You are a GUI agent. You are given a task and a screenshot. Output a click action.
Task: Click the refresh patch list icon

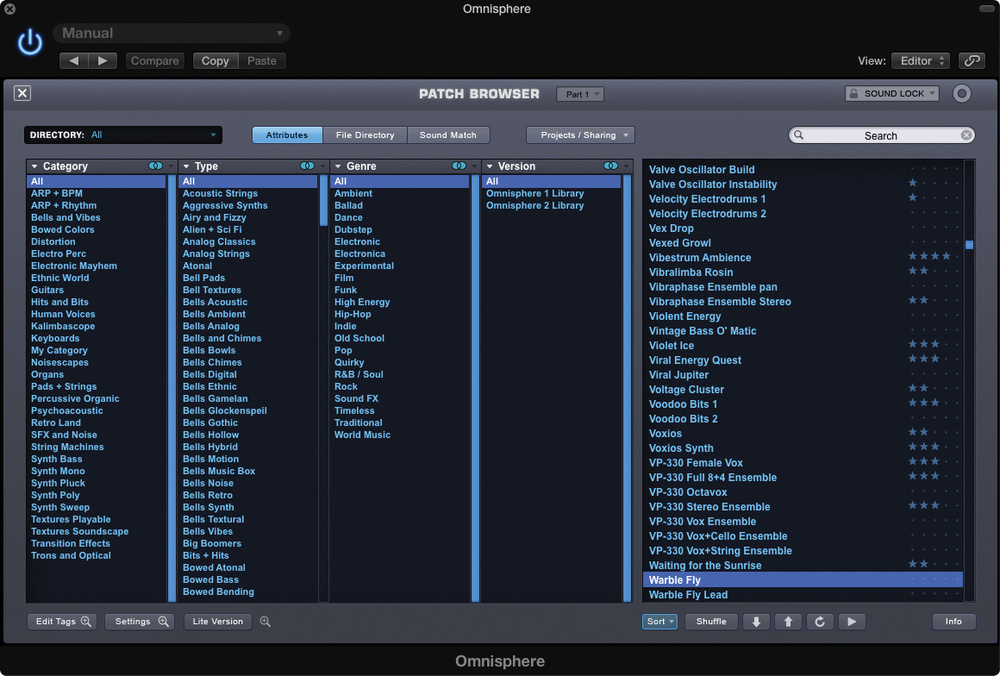click(820, 621)
